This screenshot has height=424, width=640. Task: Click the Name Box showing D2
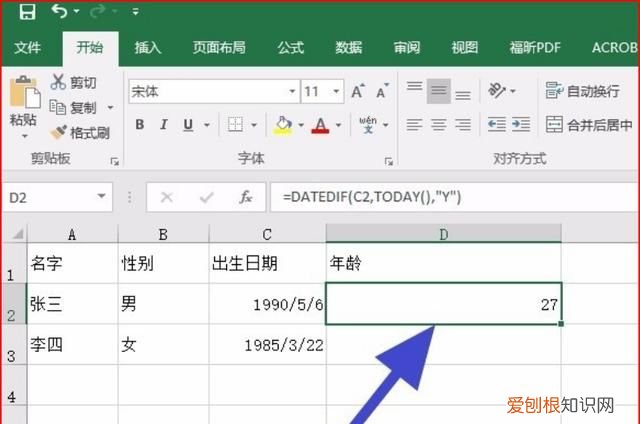point(51,198)
